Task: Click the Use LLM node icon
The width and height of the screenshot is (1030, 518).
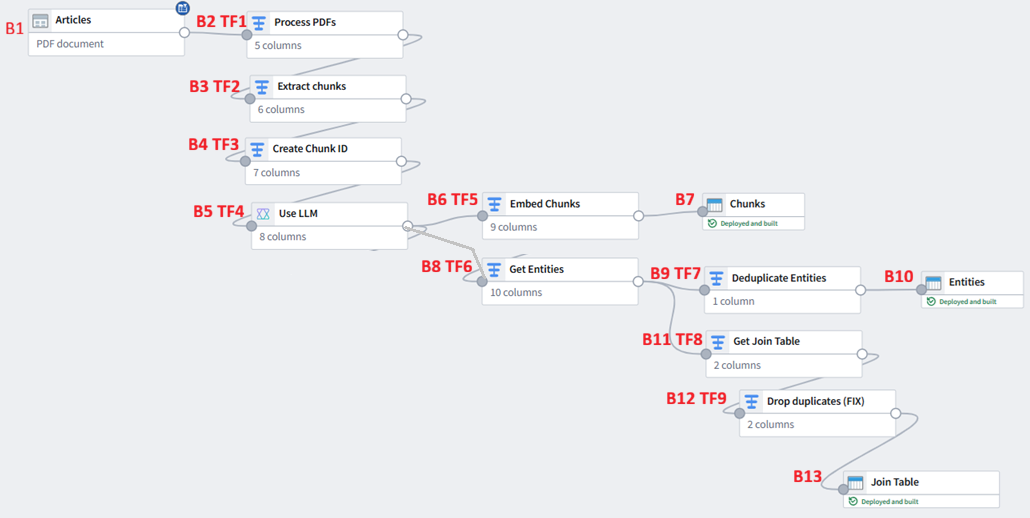Action: [x=263, y=213]
